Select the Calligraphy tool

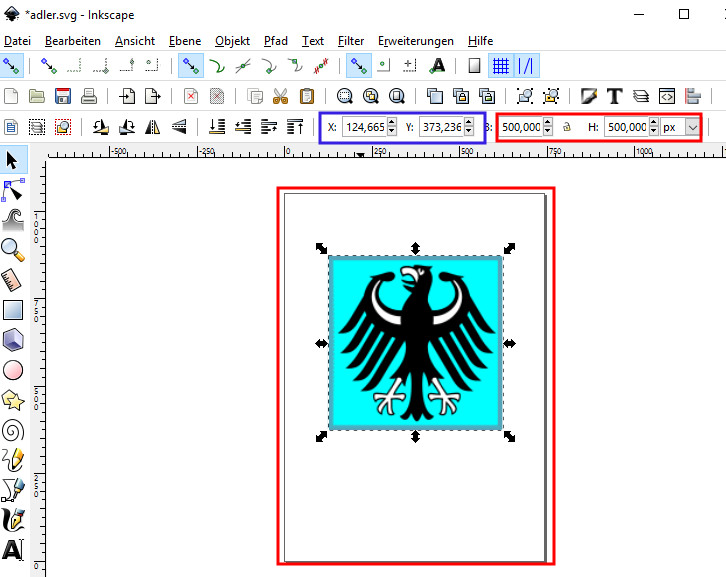13,520
